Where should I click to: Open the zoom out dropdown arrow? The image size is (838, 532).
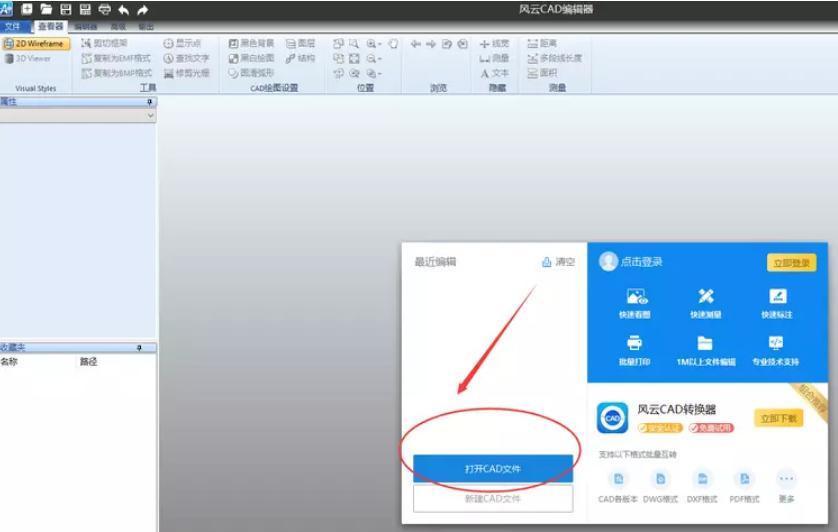pyautogui.click(x=379, y=59)
